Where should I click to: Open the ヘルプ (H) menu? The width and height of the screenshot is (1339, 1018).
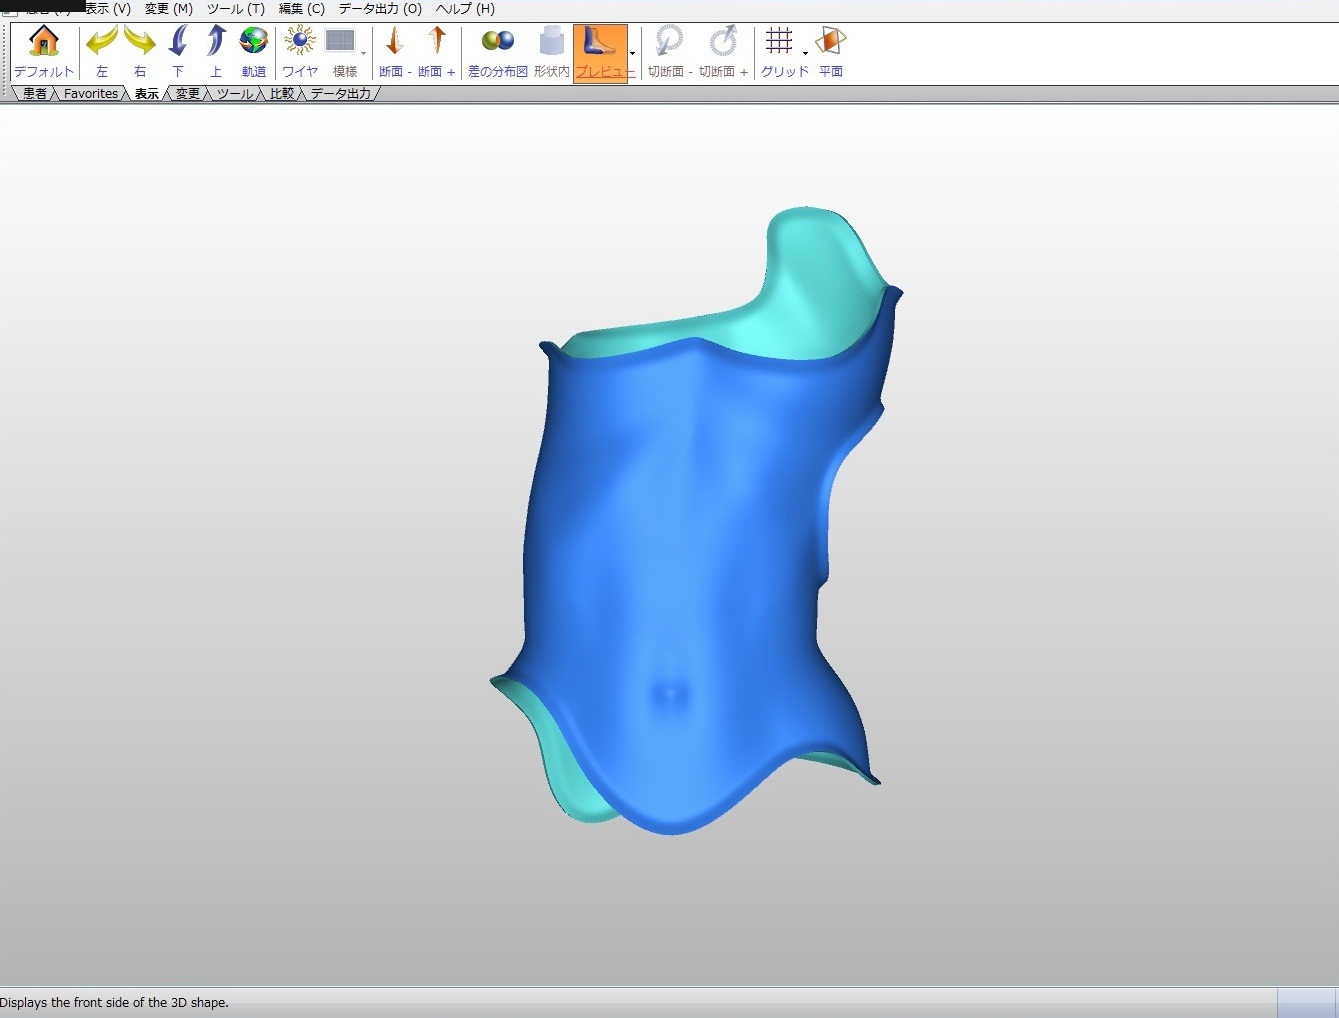tap(465, 8)
